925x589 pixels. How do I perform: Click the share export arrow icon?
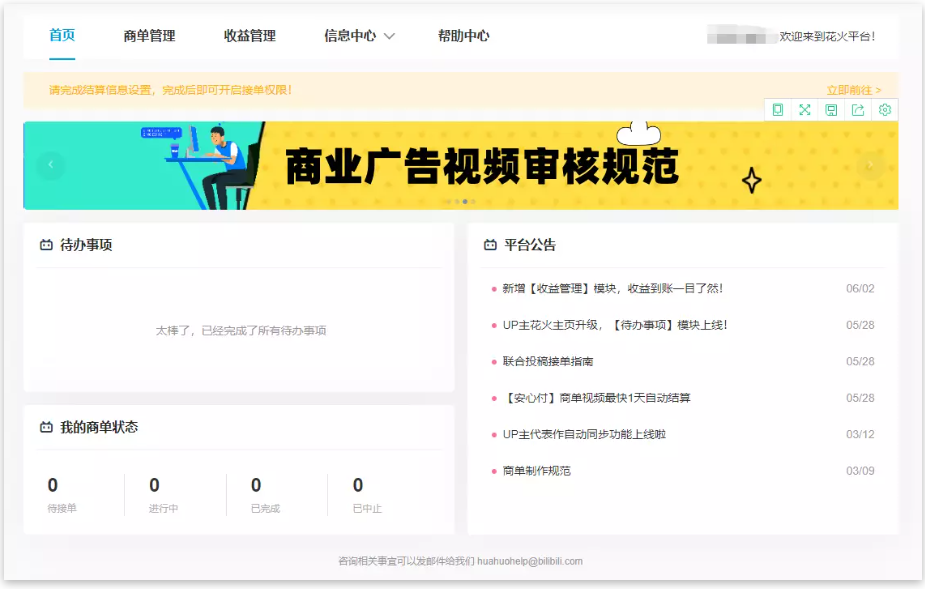(858, 110)
